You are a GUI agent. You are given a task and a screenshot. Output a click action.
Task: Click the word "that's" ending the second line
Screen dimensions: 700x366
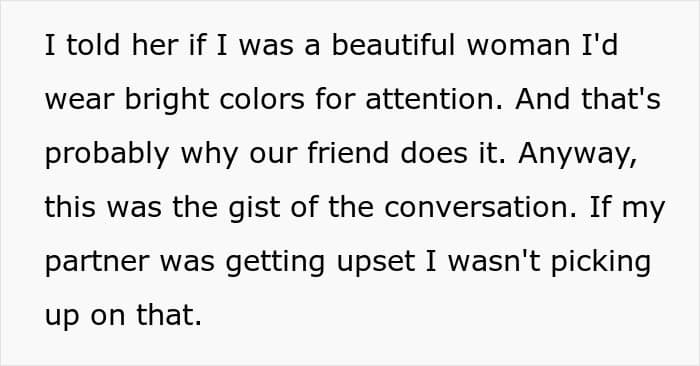tap(621, 99)
